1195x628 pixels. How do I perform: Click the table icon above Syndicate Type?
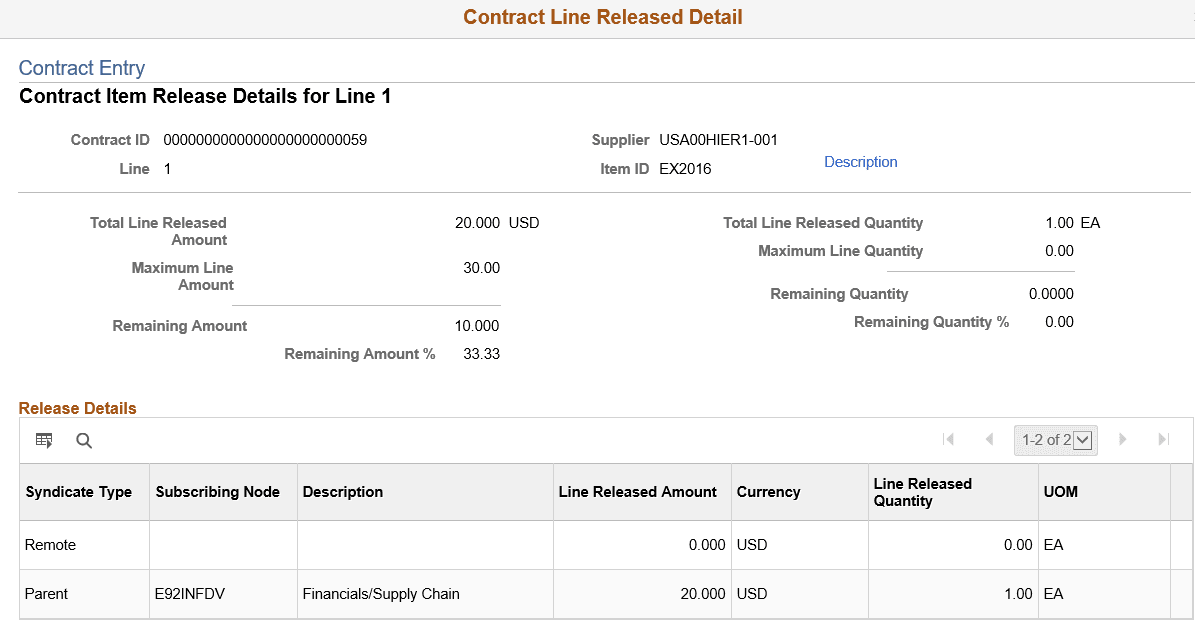point(43,440)
